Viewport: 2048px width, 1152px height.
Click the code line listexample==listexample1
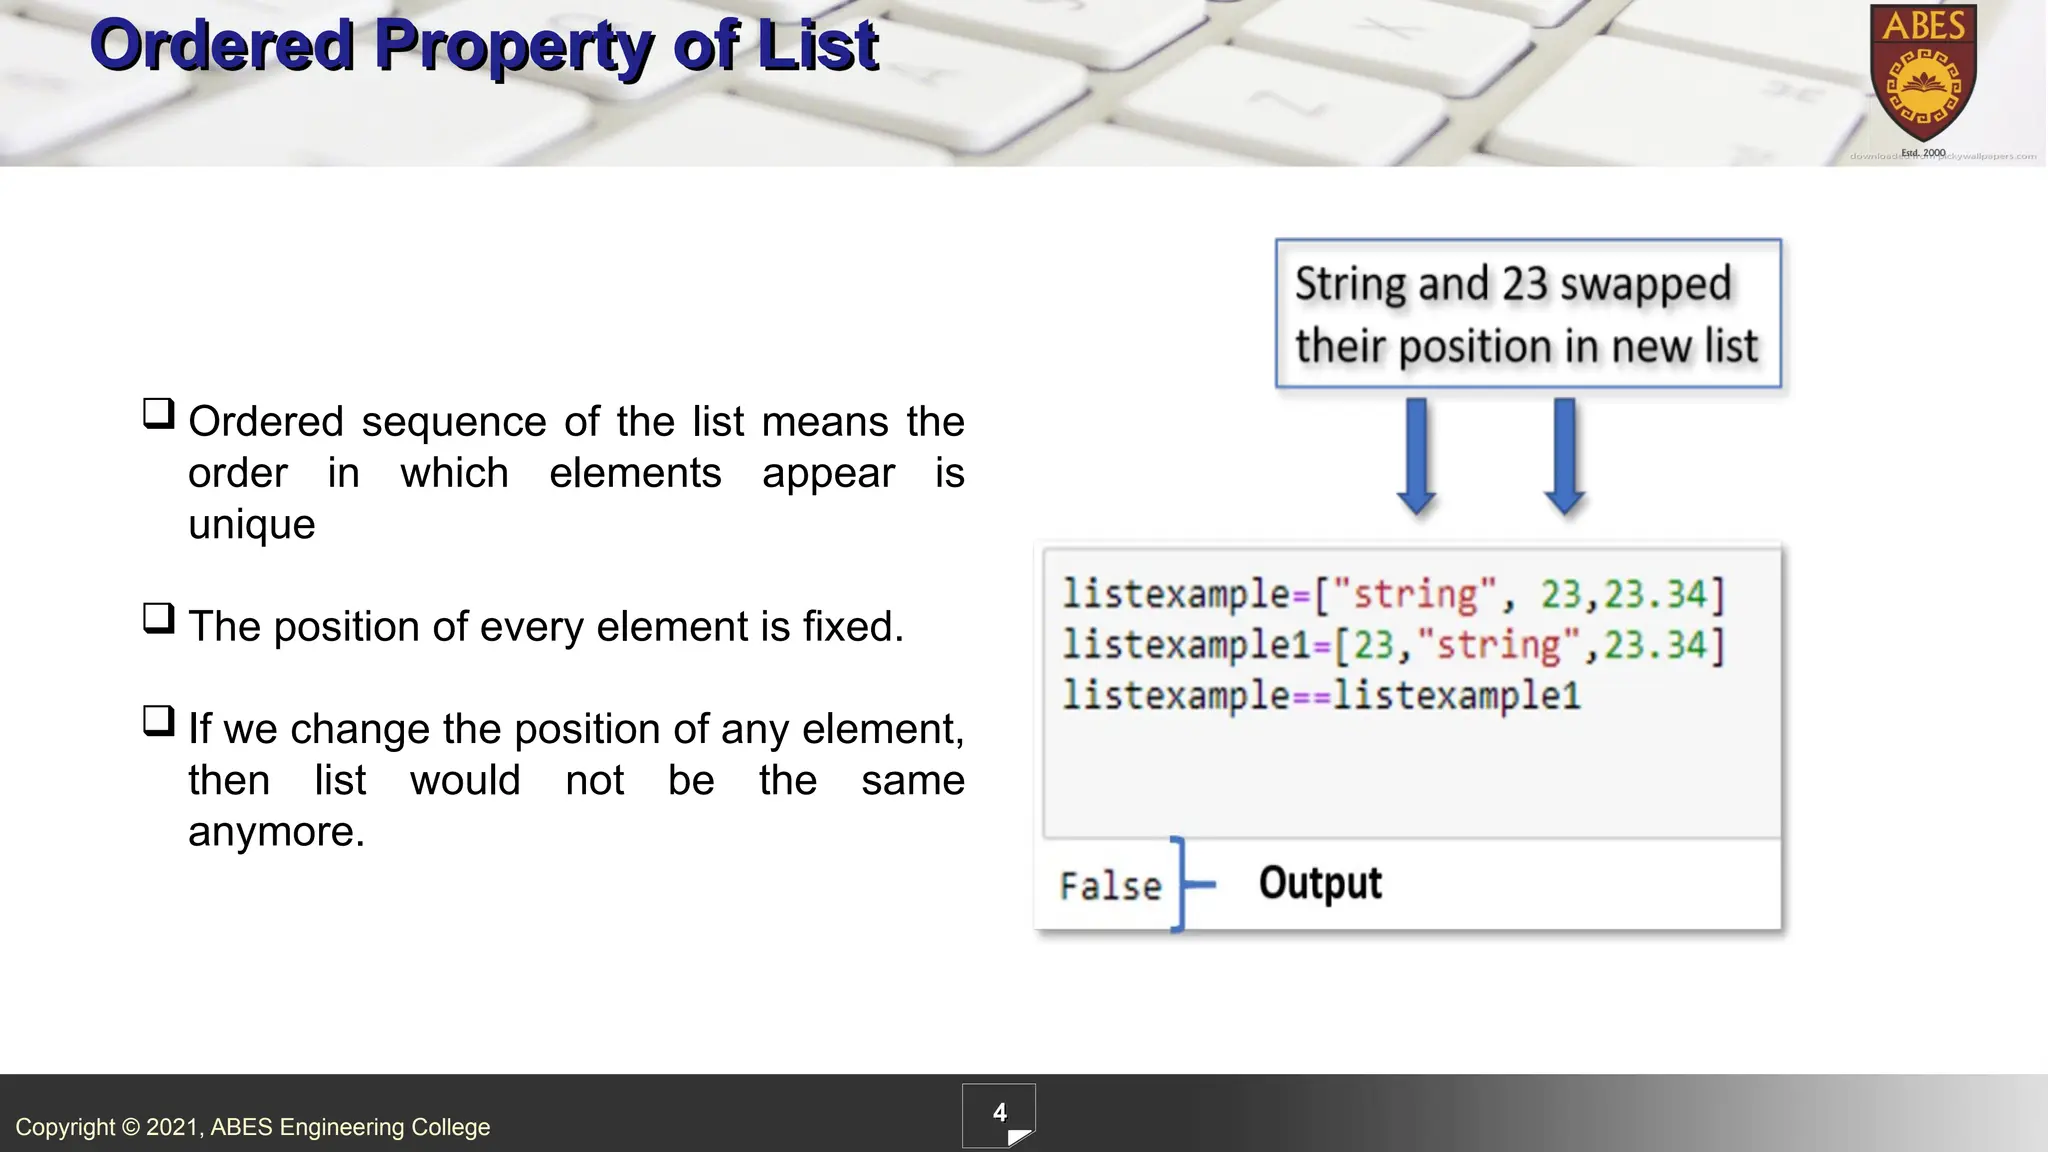[1321, 695]
